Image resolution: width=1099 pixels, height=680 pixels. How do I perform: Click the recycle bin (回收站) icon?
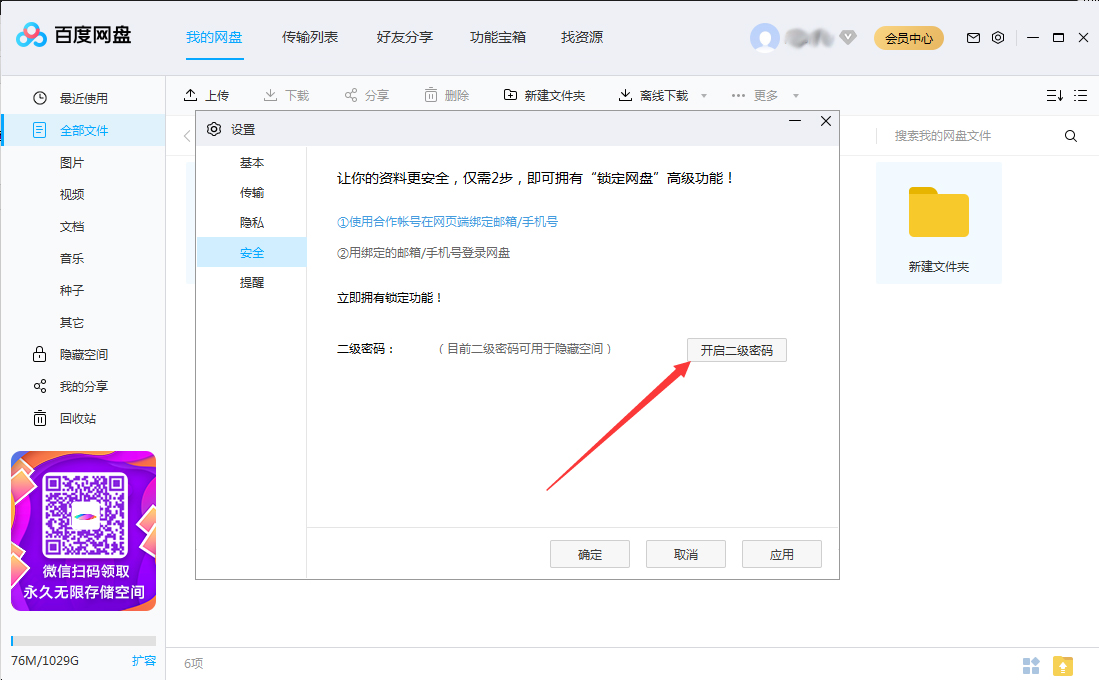[x=37, y=418]
